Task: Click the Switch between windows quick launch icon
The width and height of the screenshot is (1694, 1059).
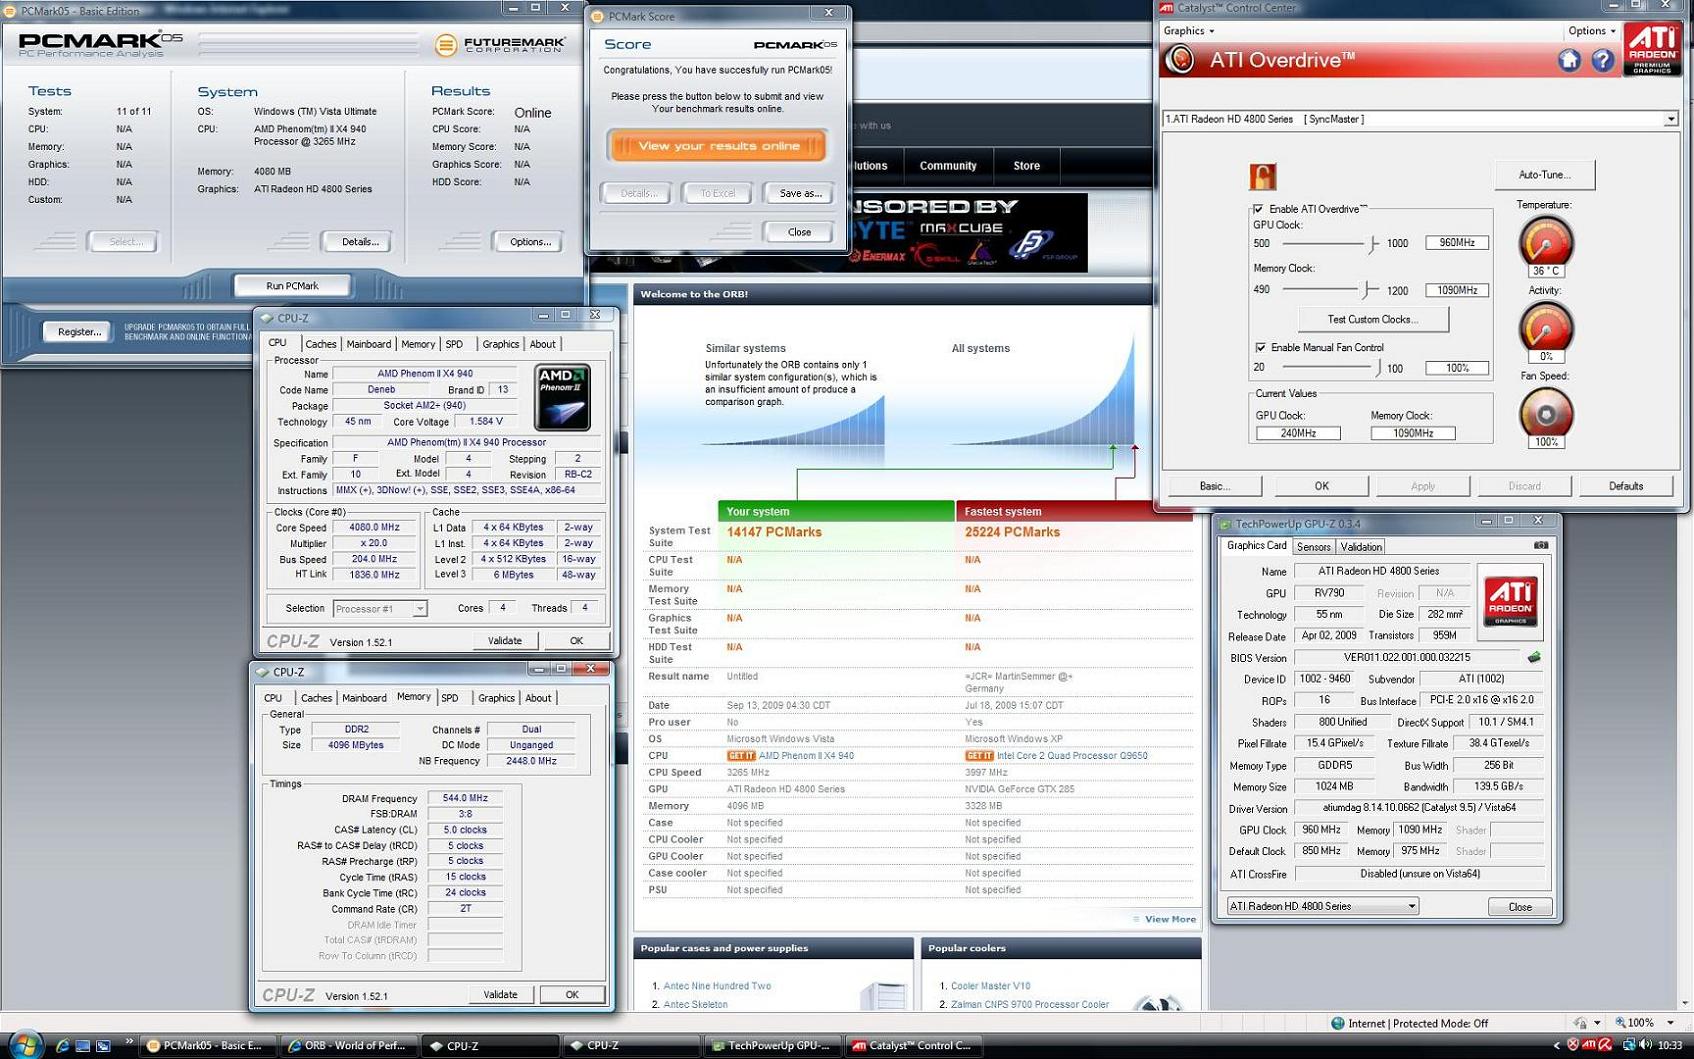Action: [103, 1046]
